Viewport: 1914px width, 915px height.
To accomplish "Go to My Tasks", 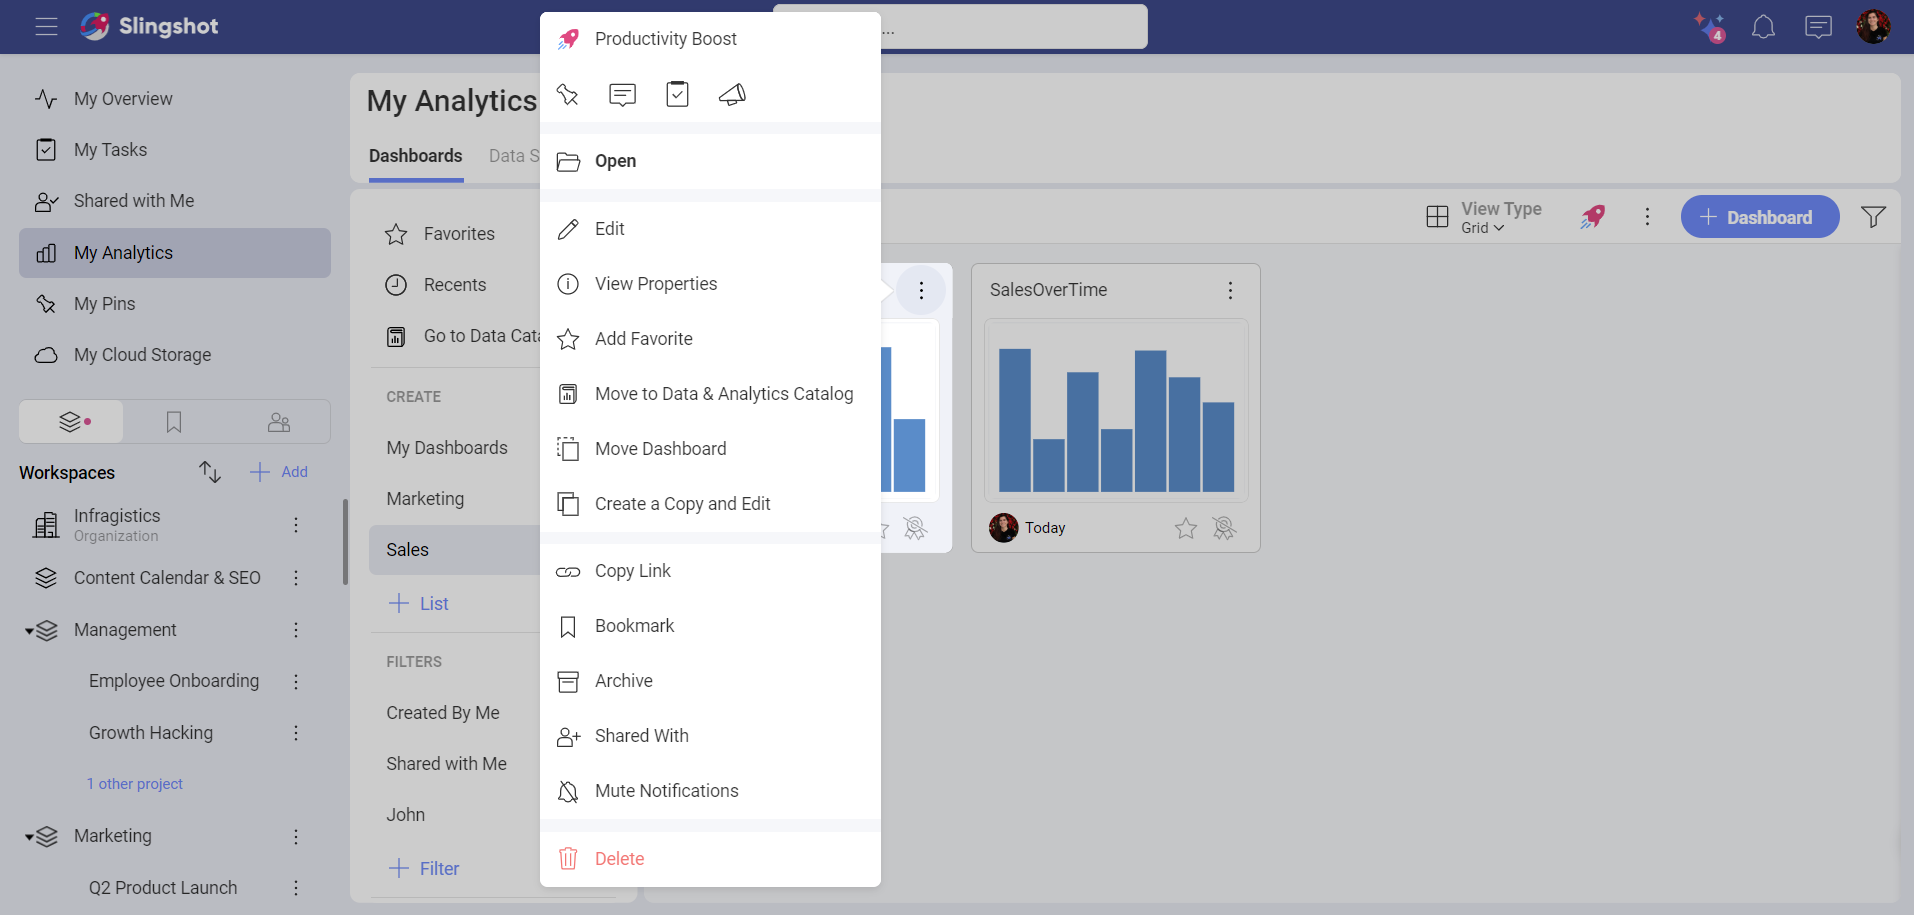I will click(x=175, y=150).
